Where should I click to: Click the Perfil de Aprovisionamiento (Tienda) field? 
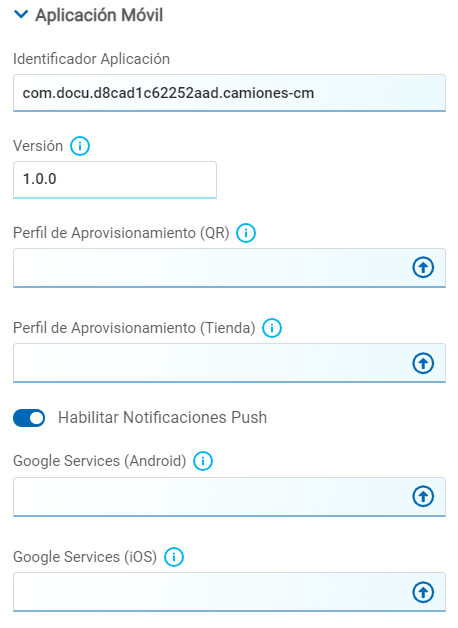(x=229, y=363)
